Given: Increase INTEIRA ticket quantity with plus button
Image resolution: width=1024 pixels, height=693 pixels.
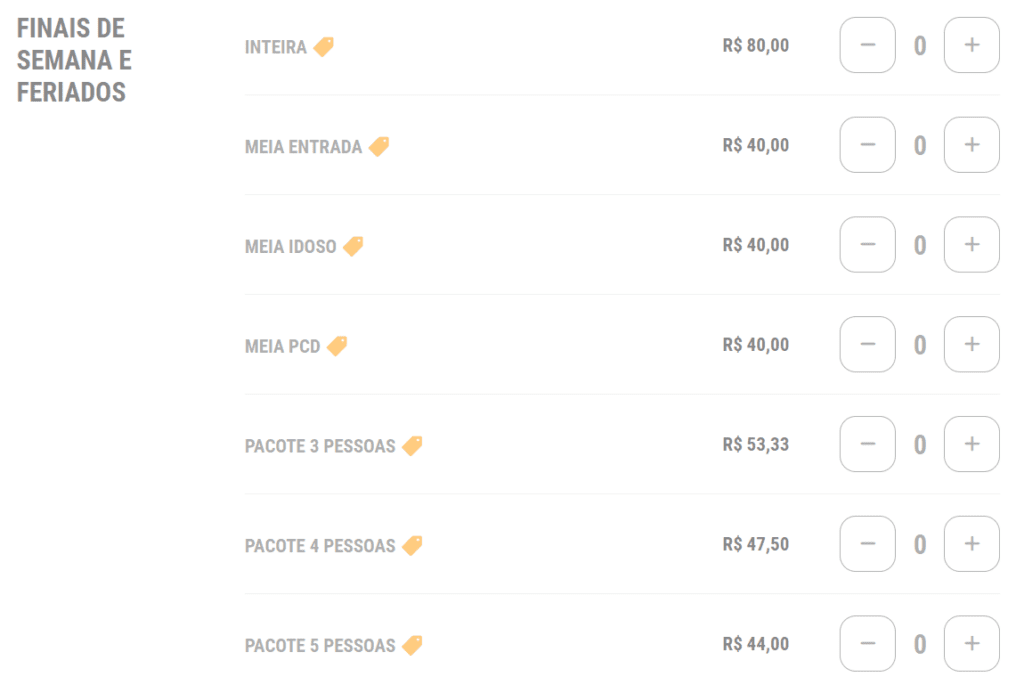Looking at the screenshot, I should [x=972, y=45].
